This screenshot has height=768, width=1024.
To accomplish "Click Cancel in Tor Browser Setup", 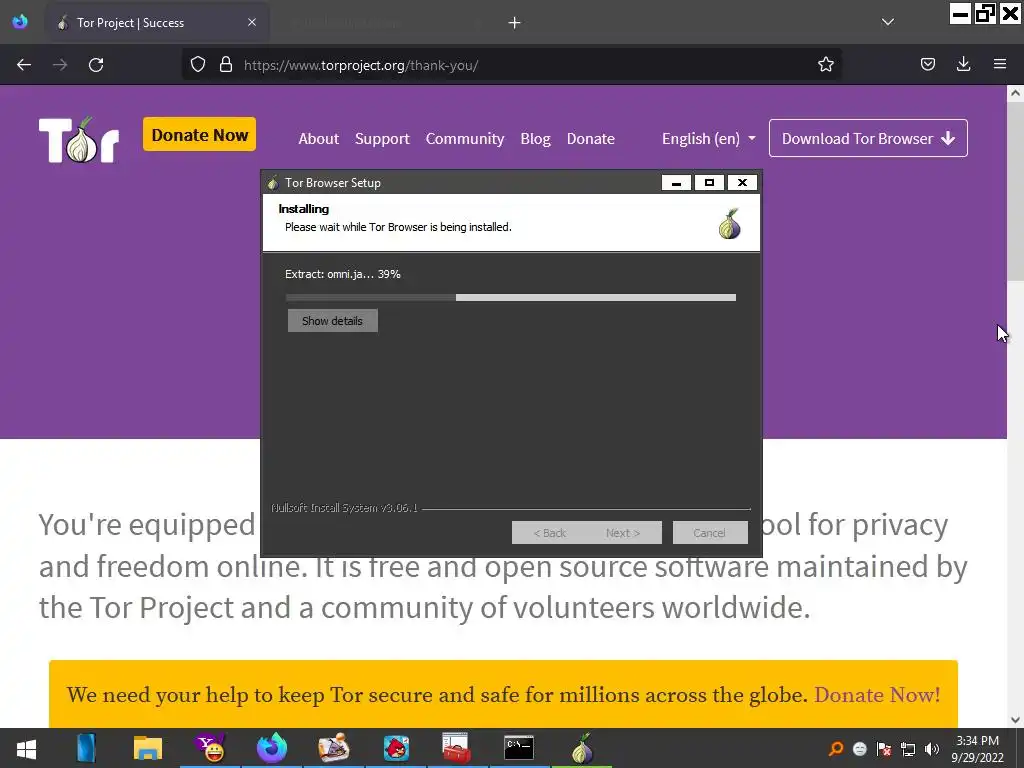I will point(710,533).
